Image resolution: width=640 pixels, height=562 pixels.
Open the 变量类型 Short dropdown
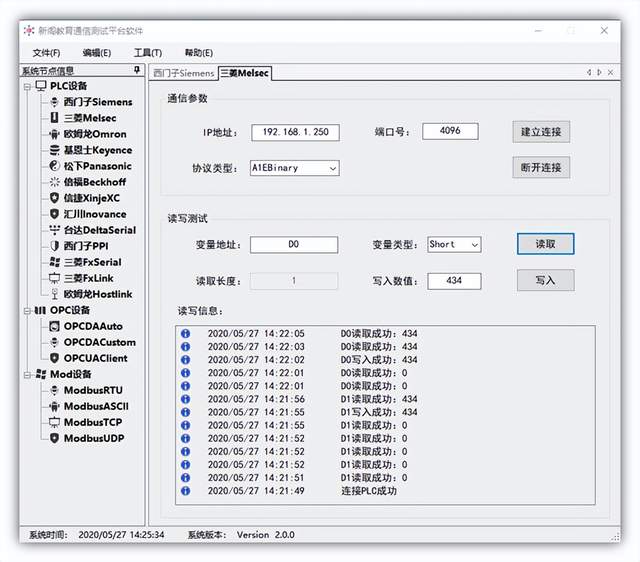[475, 245]
